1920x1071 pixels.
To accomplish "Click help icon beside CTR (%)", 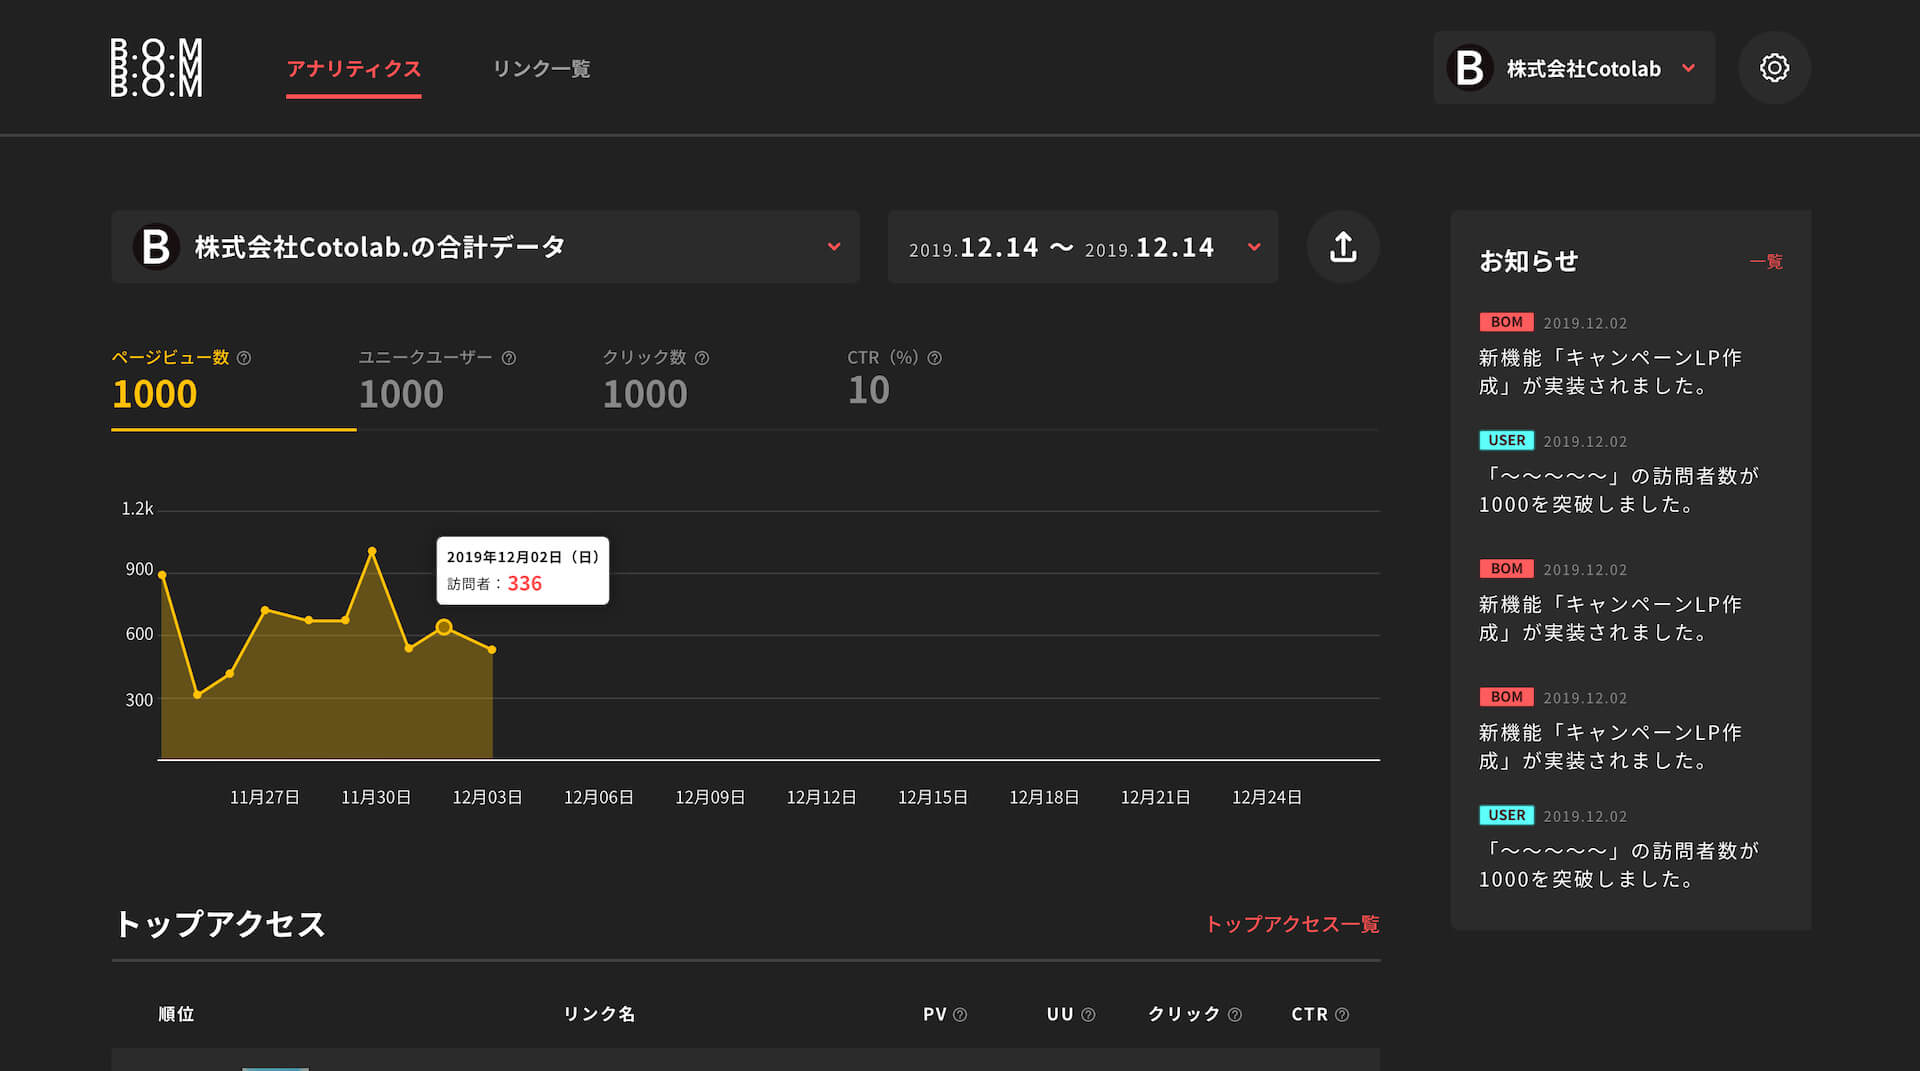I will (935, 358).
